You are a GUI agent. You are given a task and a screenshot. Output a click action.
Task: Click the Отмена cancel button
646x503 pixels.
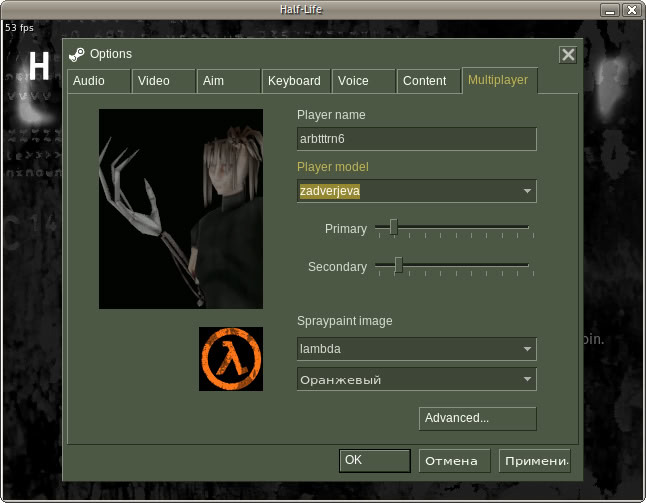pos(454,460)
